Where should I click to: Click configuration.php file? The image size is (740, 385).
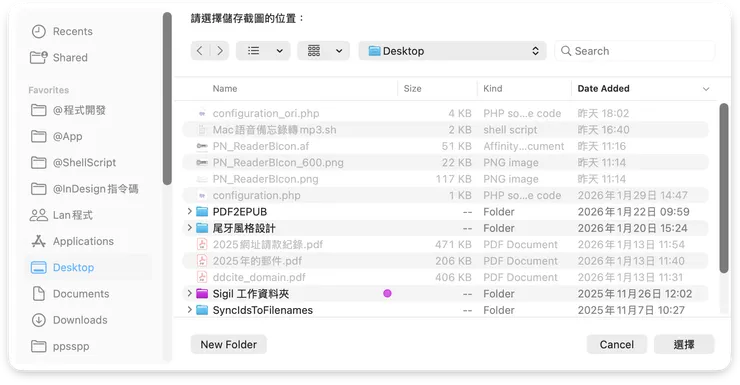coord(256,195)
